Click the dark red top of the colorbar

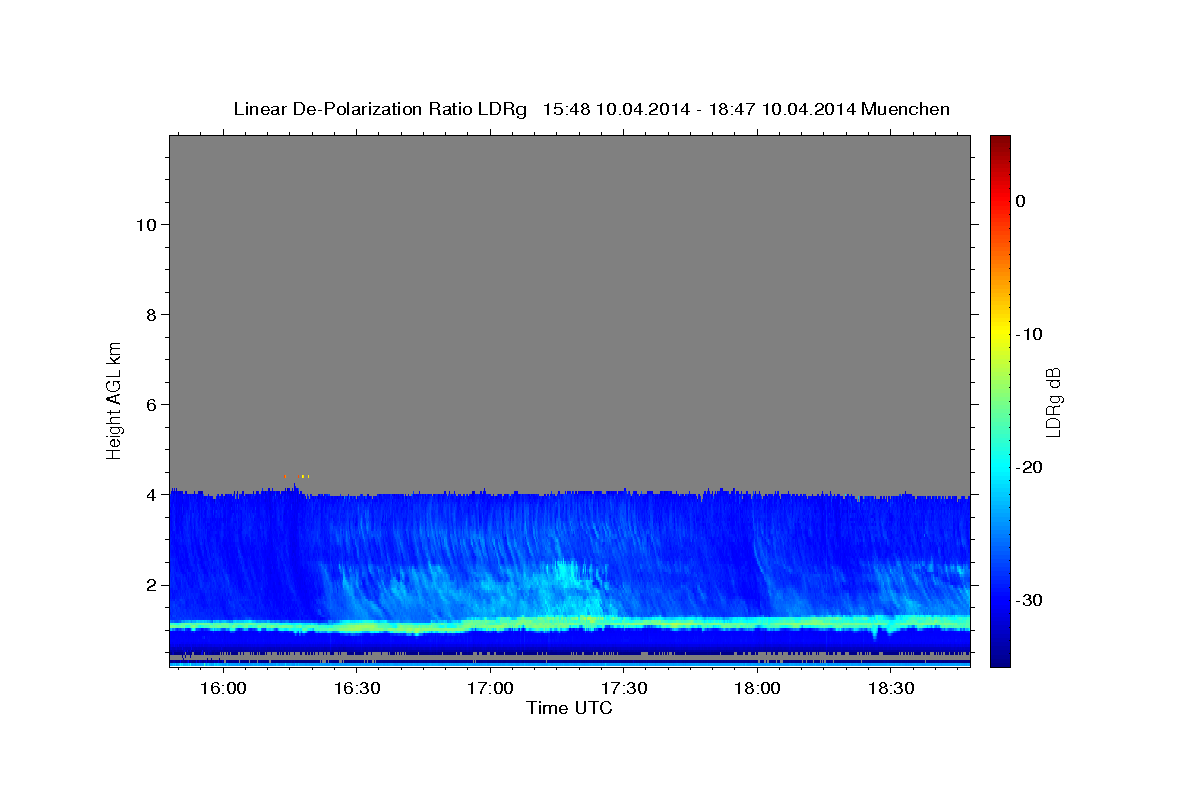tap(1000, 145)
